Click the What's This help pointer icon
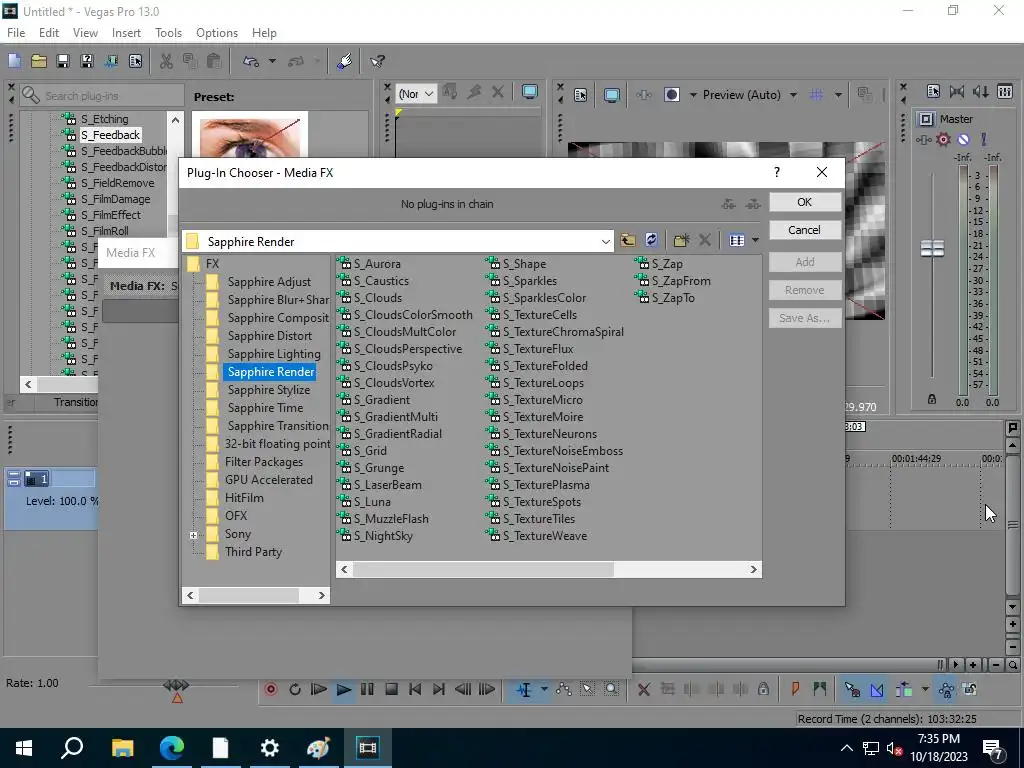The image size is (1024, 768). pyautogui.click(x=377, y=61)
